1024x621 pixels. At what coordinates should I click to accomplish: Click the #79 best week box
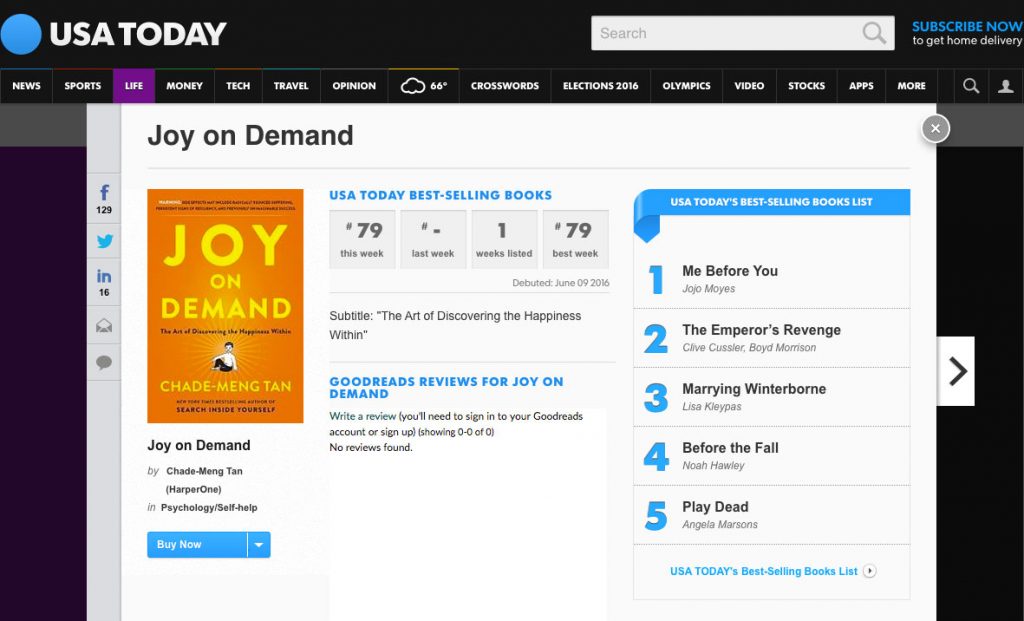(x=575, y=240)
